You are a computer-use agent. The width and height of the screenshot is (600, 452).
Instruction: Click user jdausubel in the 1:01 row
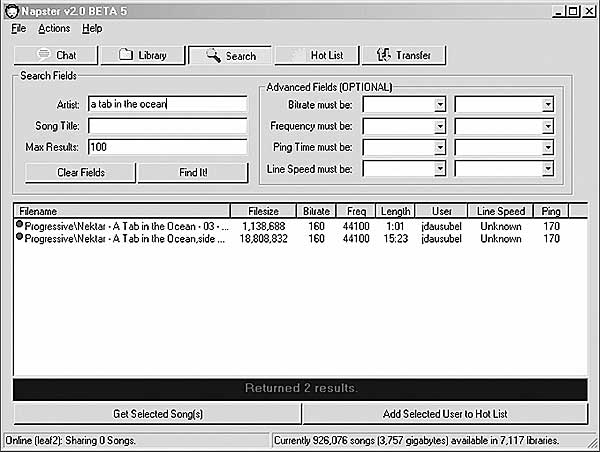tap(442, 226)
